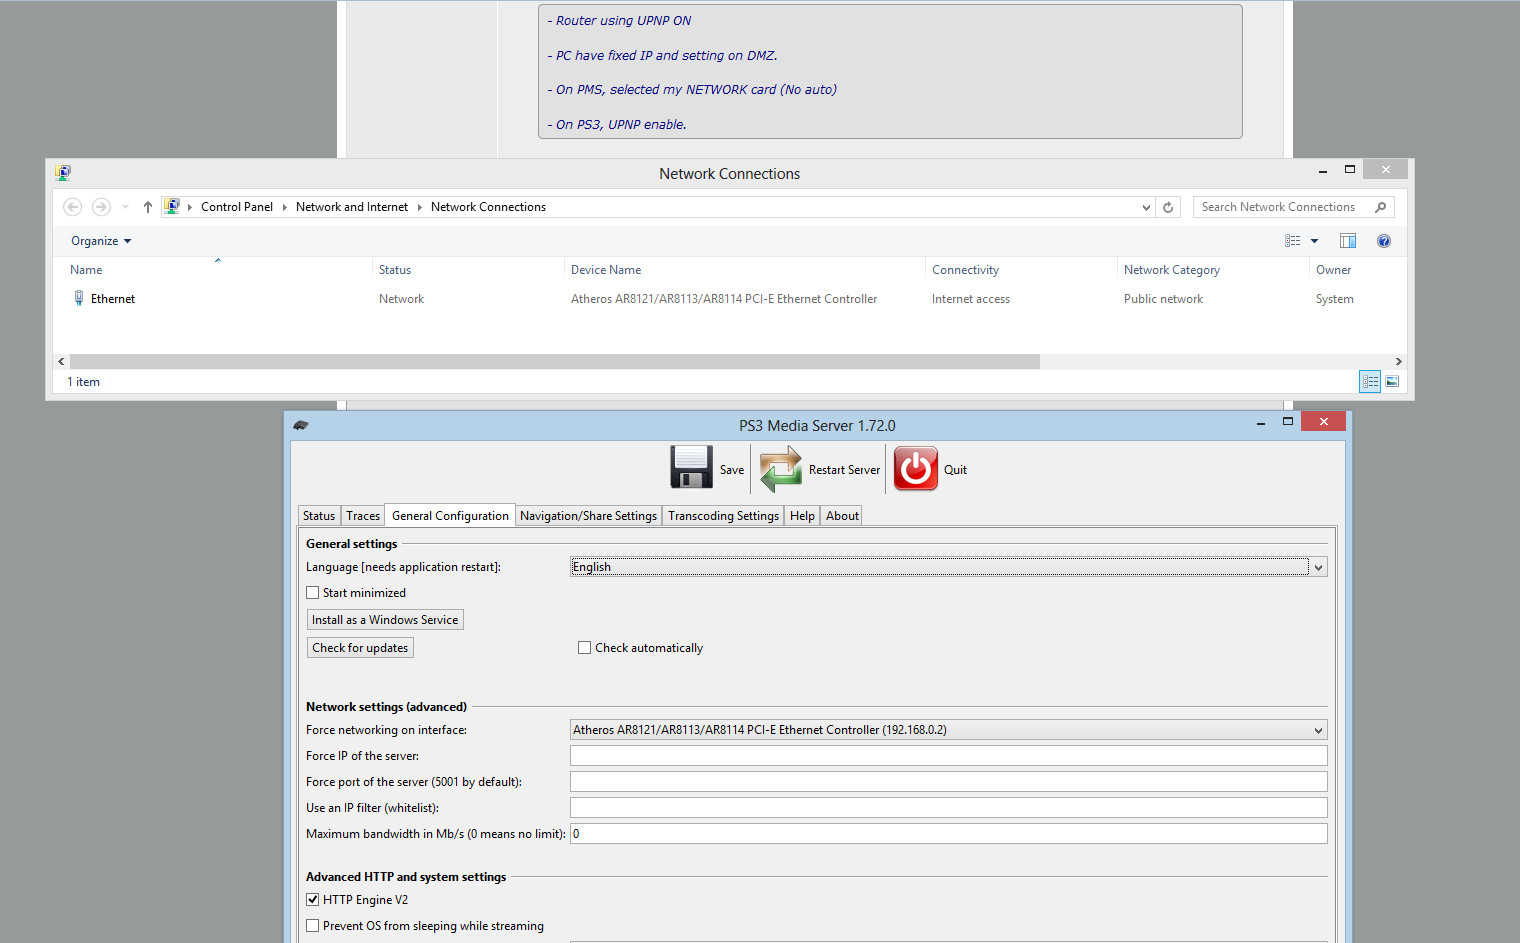Click the address bar location icon
Image resolution: width=1520 pixels, height=943 pixels.
point(172,207)
